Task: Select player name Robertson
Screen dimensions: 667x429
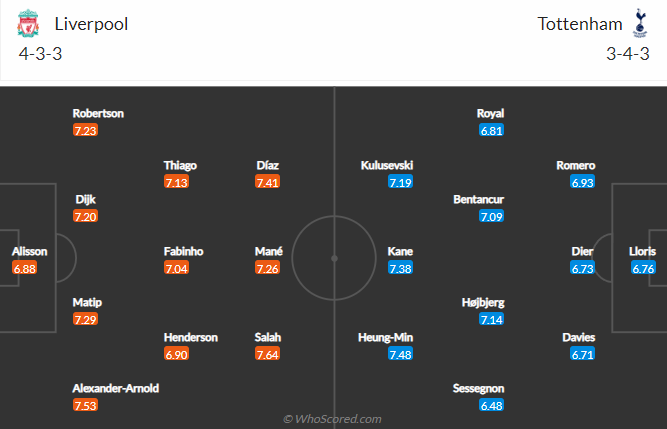Action: [x=98, y=114]
